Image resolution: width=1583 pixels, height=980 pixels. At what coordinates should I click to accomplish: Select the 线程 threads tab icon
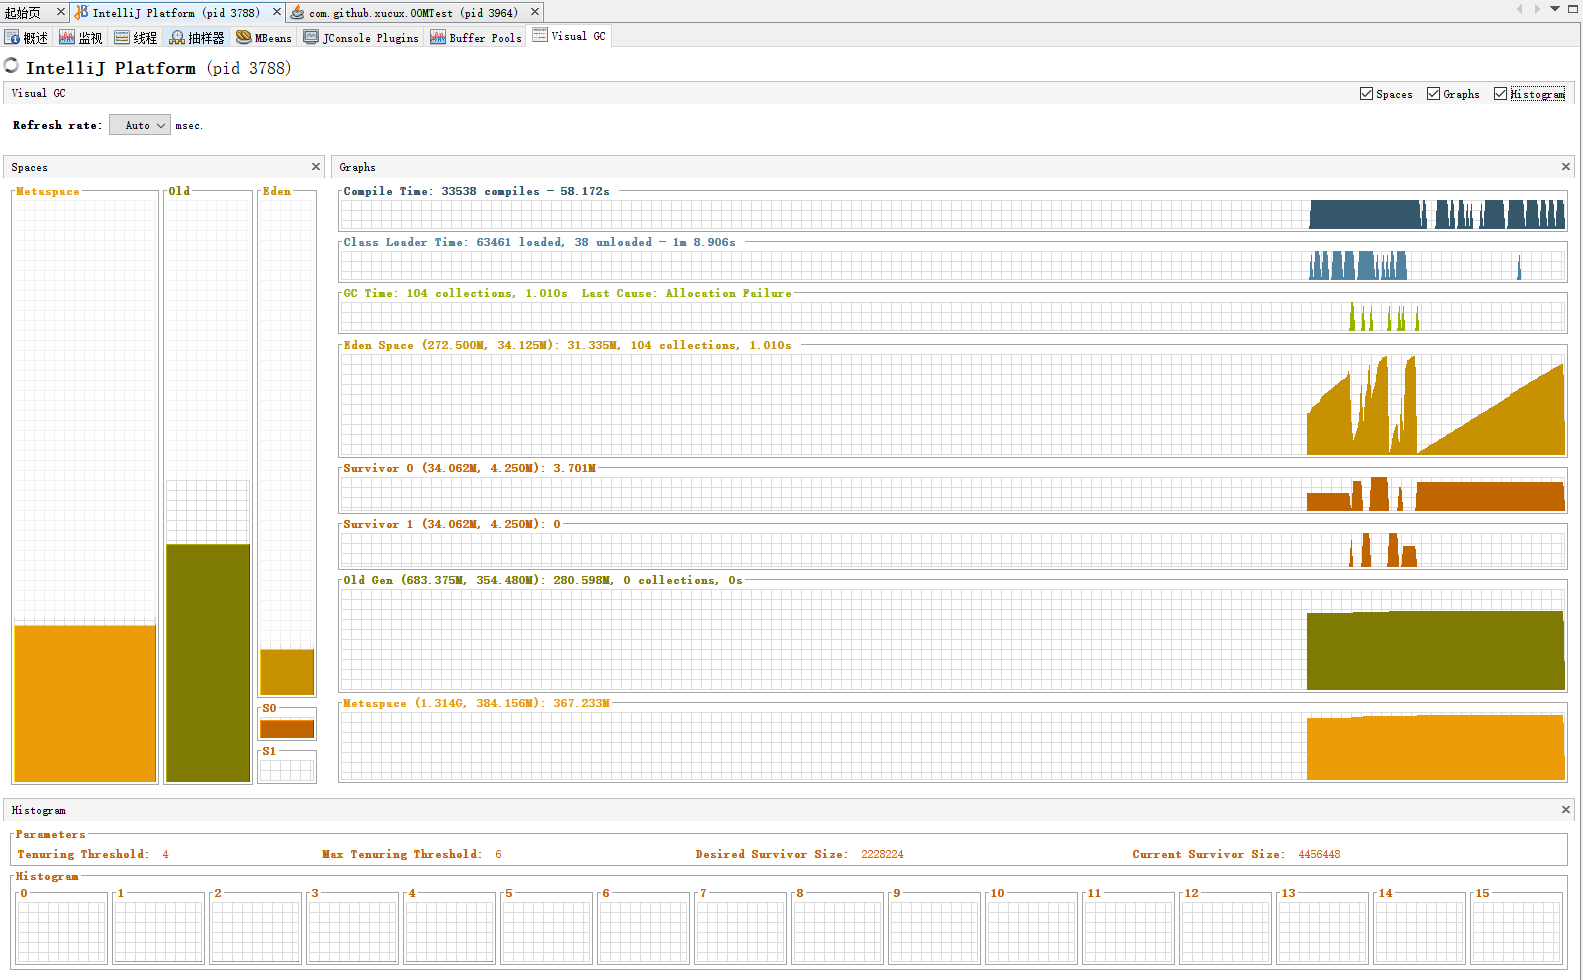pos(122,38)
